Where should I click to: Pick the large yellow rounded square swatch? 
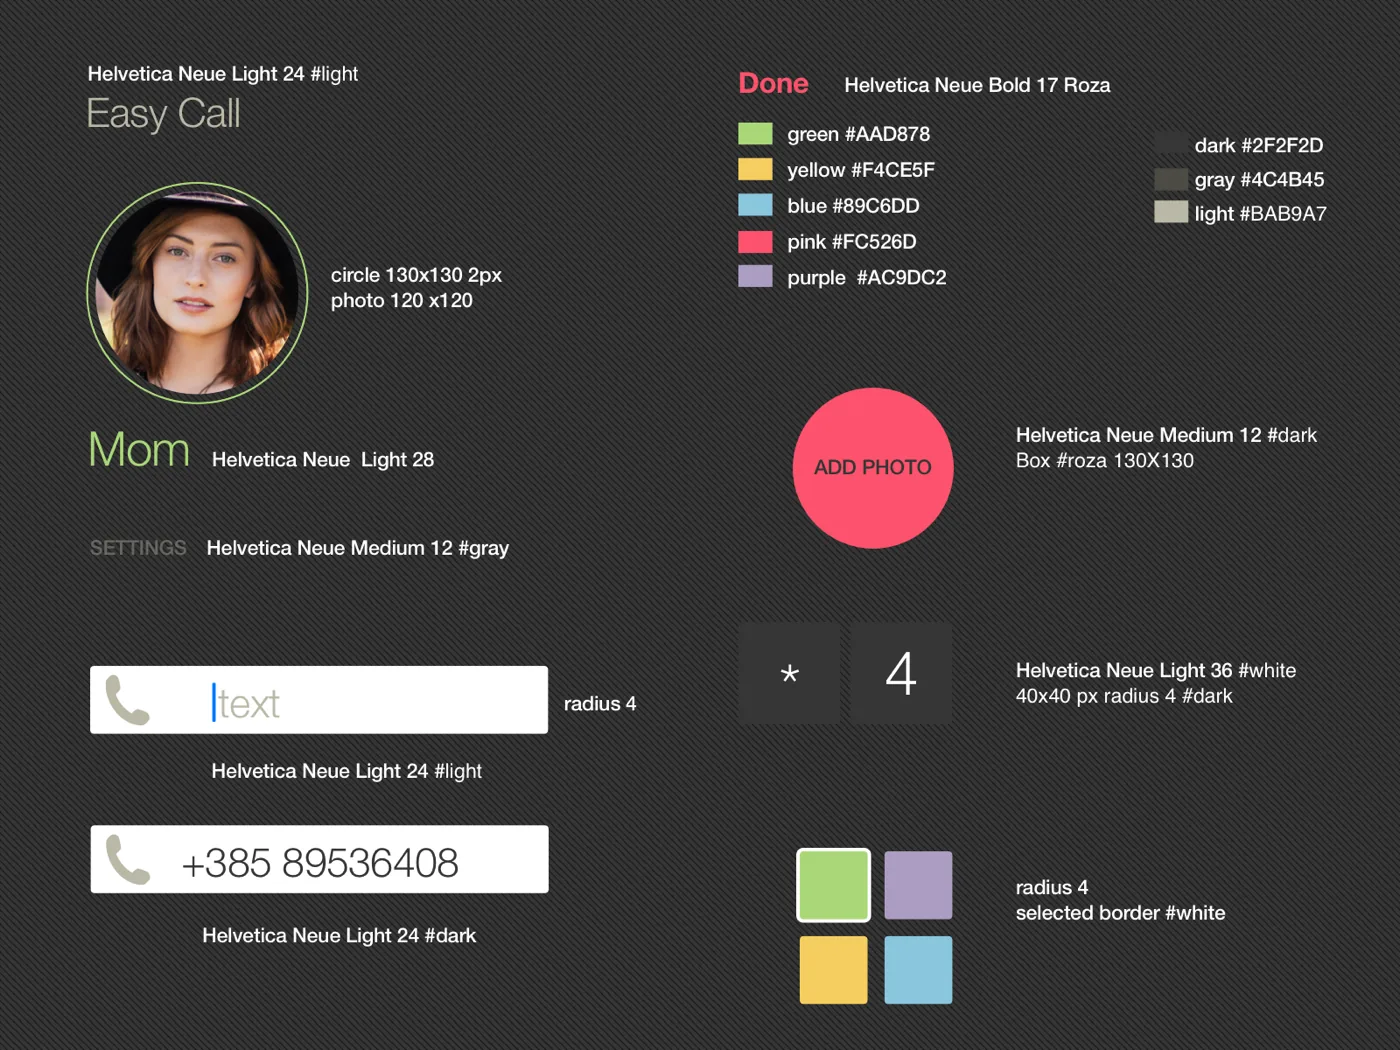pyautogui.click(x=833, y=970)
